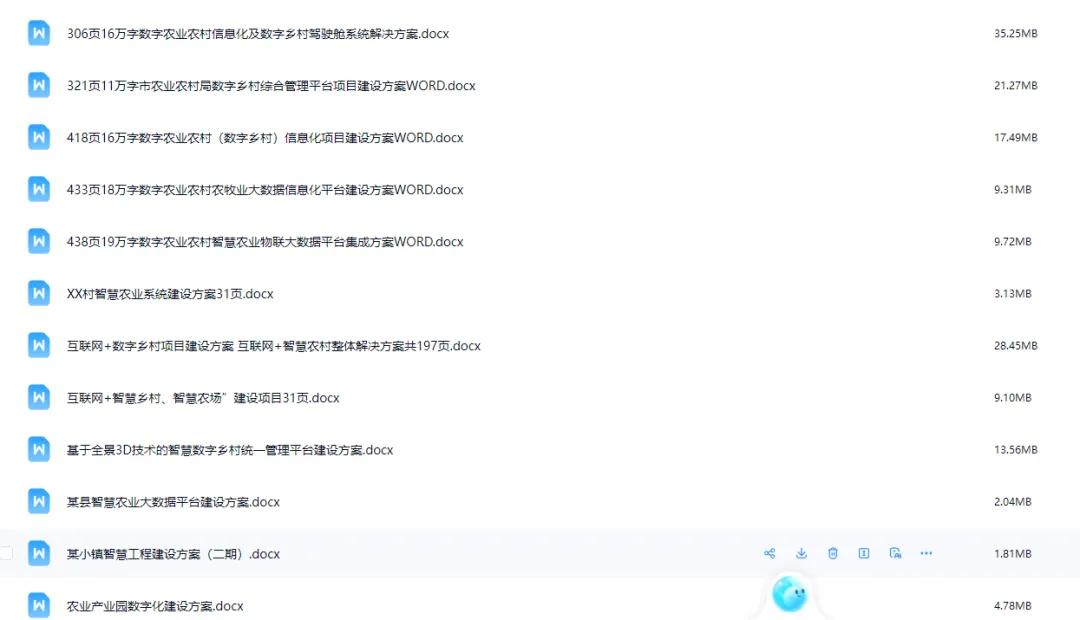This screenshot has height=620, width=1080.
Task: Open the three-dot more options menu
Action: point(926,553)
